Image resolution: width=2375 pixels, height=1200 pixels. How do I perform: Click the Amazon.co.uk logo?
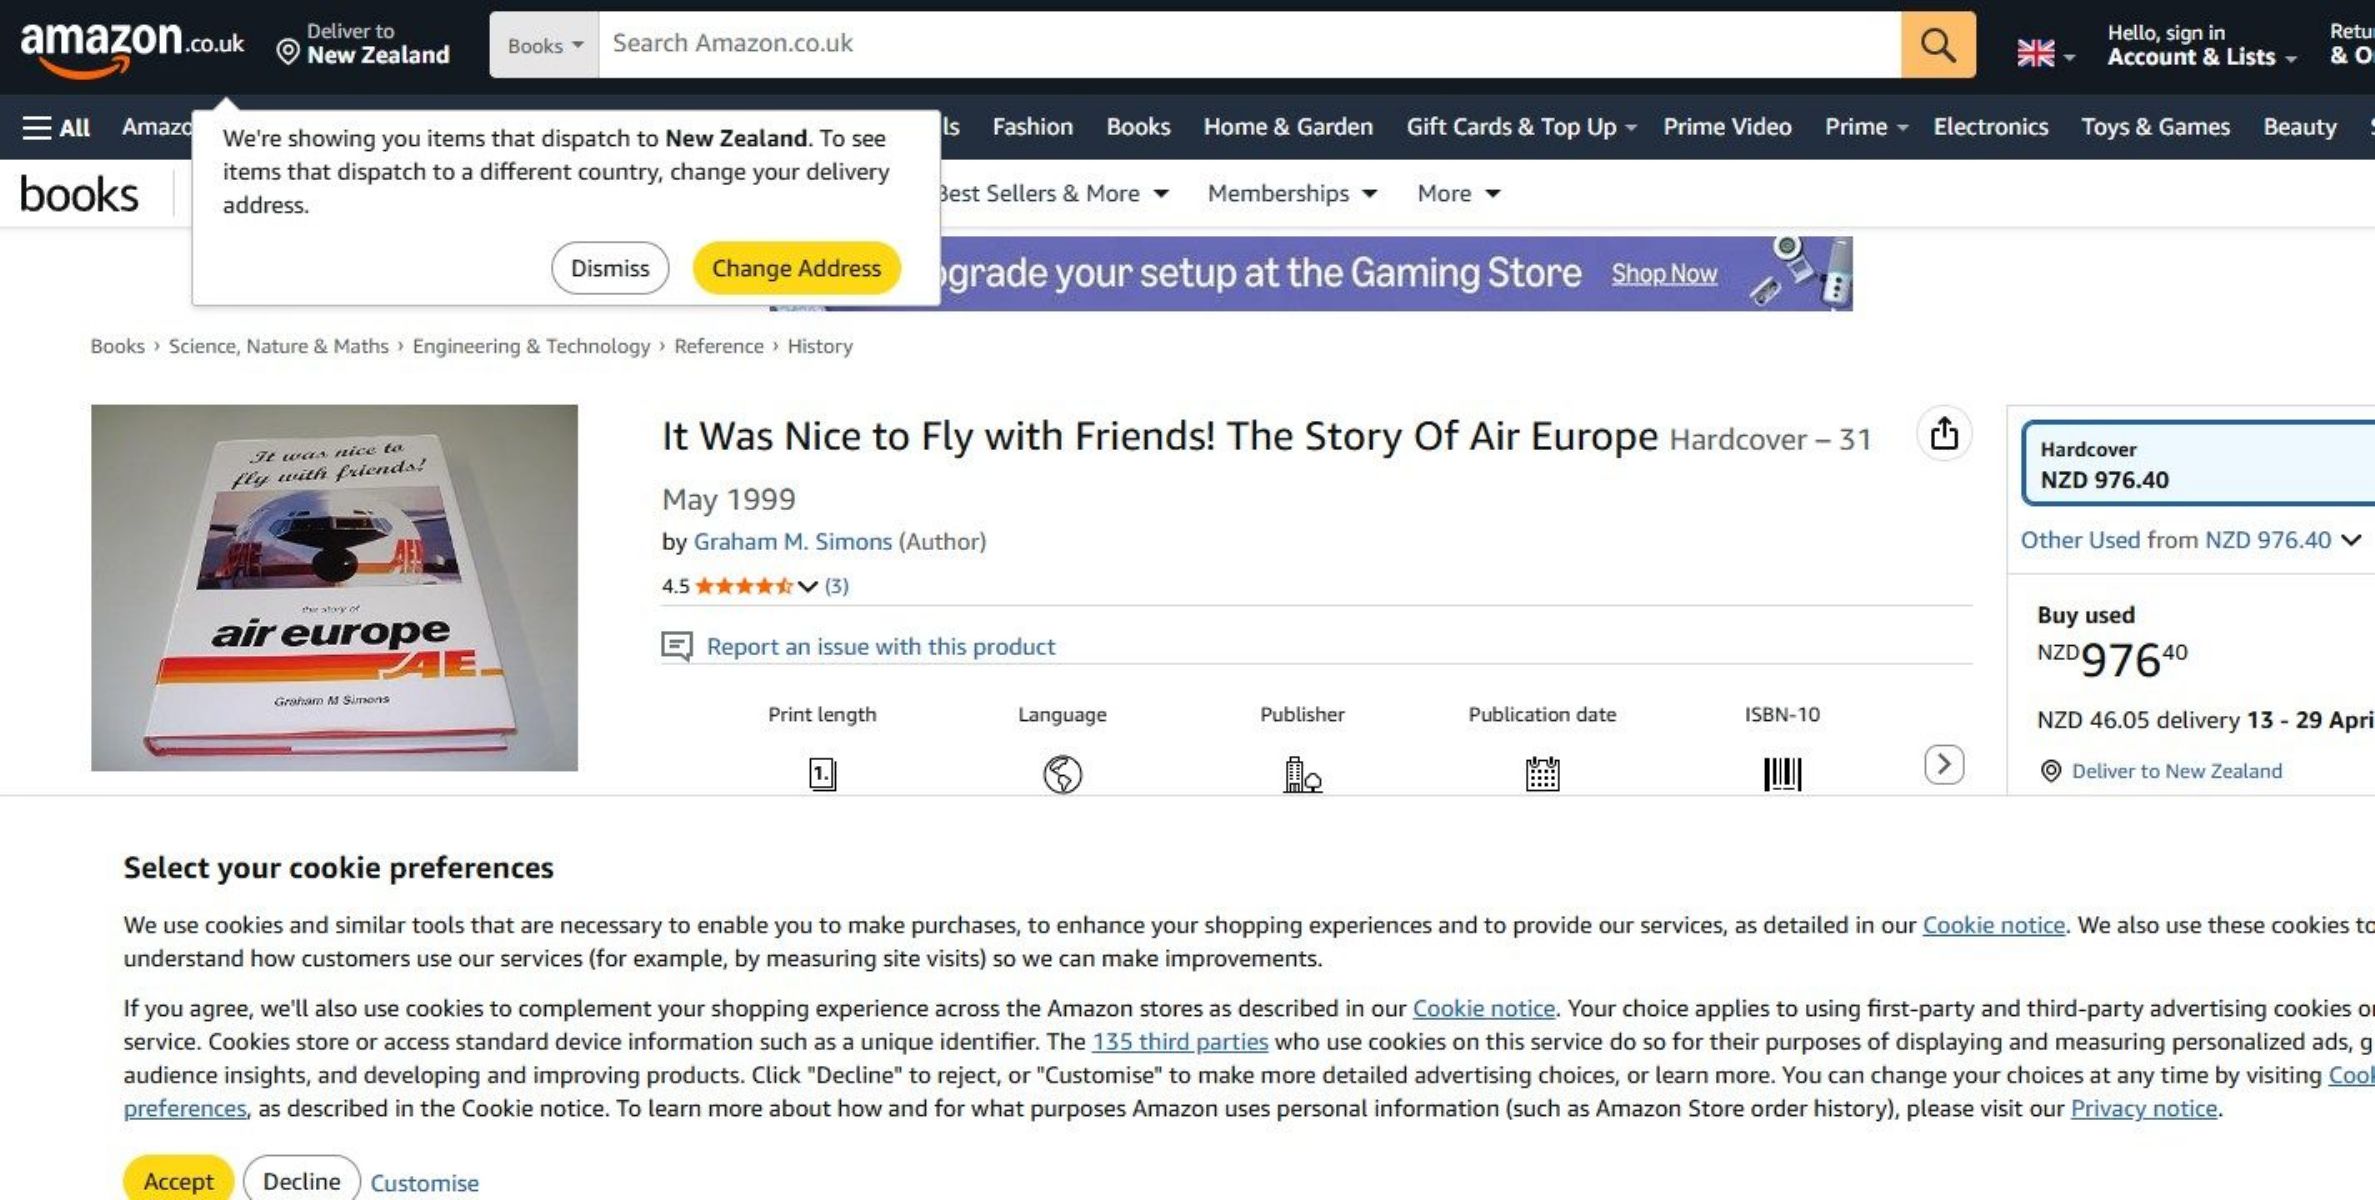point(131,45)
